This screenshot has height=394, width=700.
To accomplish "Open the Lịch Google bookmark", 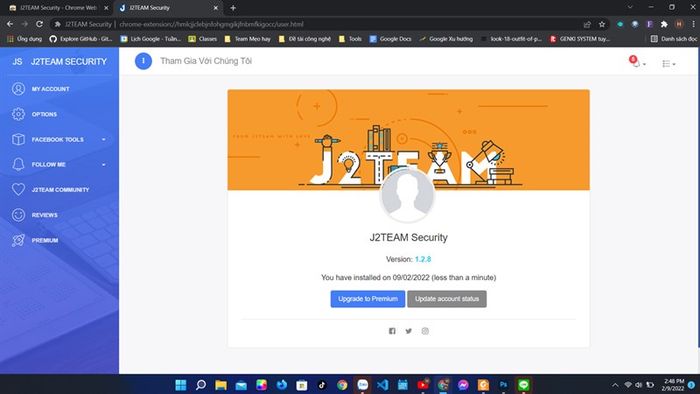I will [150, 39].
